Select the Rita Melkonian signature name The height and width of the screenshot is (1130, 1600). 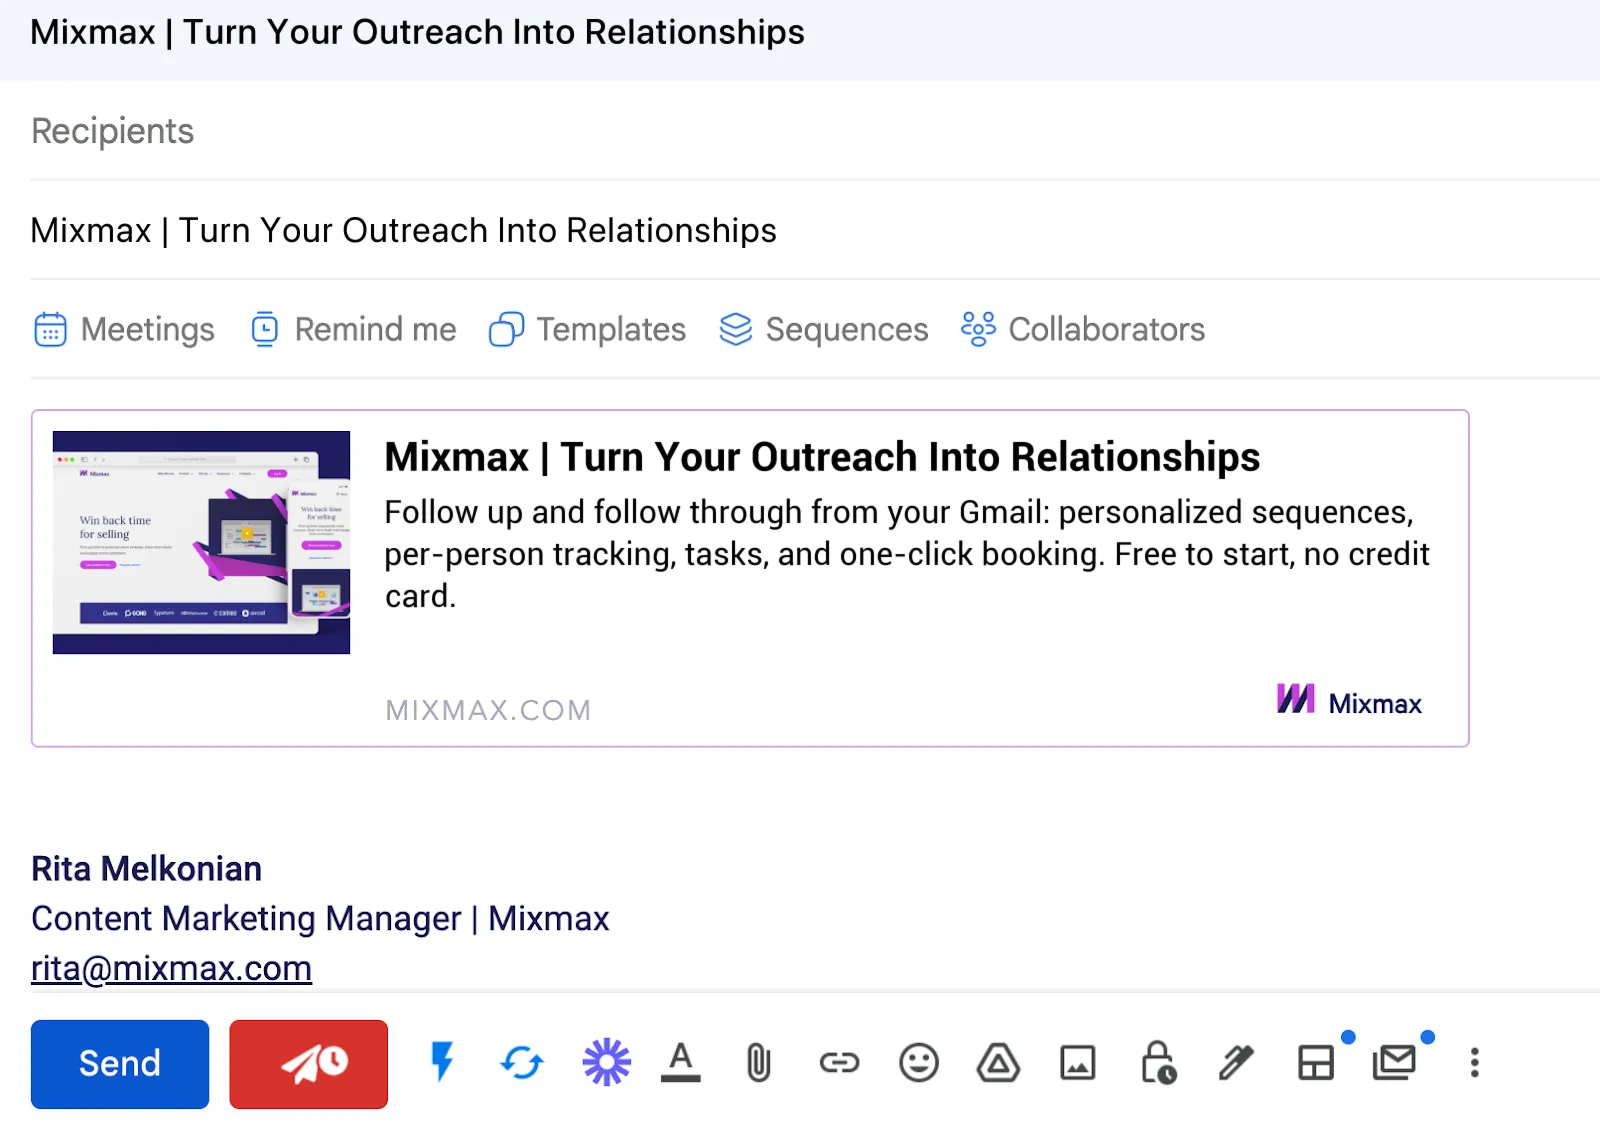click(x=146, y=868)
